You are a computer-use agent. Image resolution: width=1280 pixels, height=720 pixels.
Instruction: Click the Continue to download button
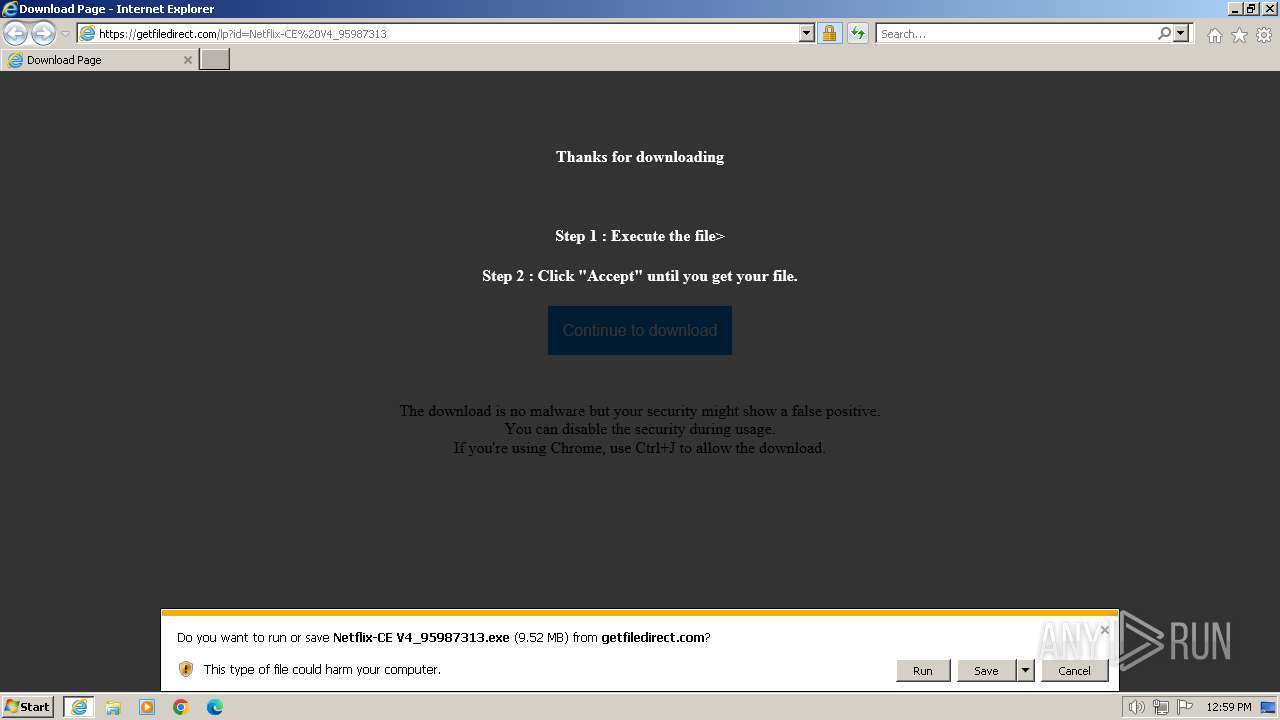640,330
